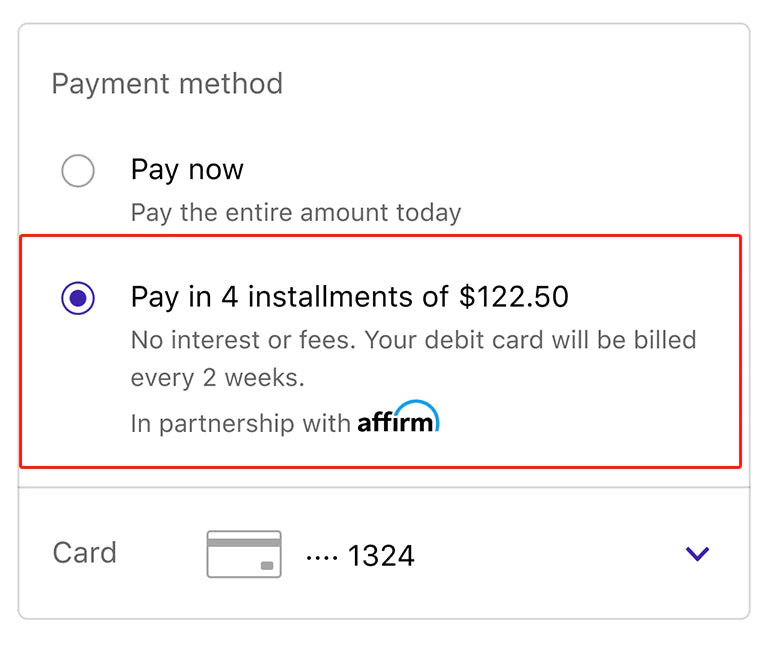Expand the card selection chevron

point(697,553)
